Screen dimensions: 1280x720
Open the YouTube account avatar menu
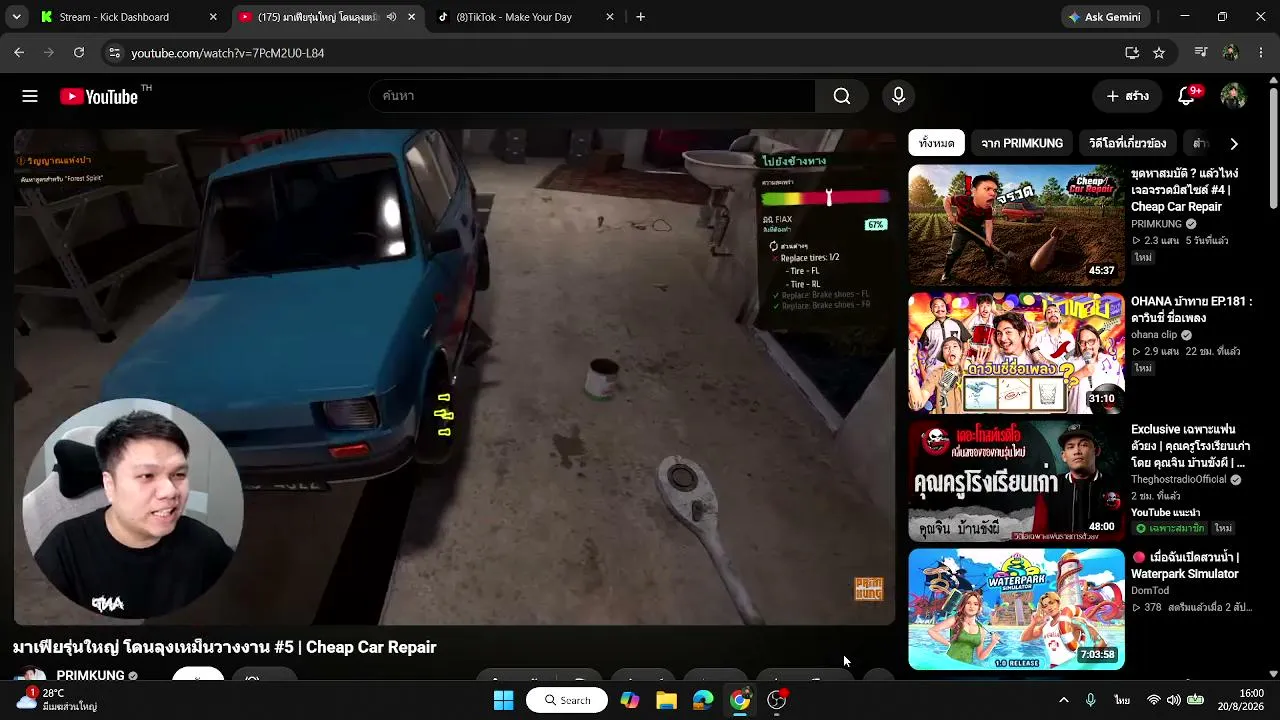click(1233, 96)
